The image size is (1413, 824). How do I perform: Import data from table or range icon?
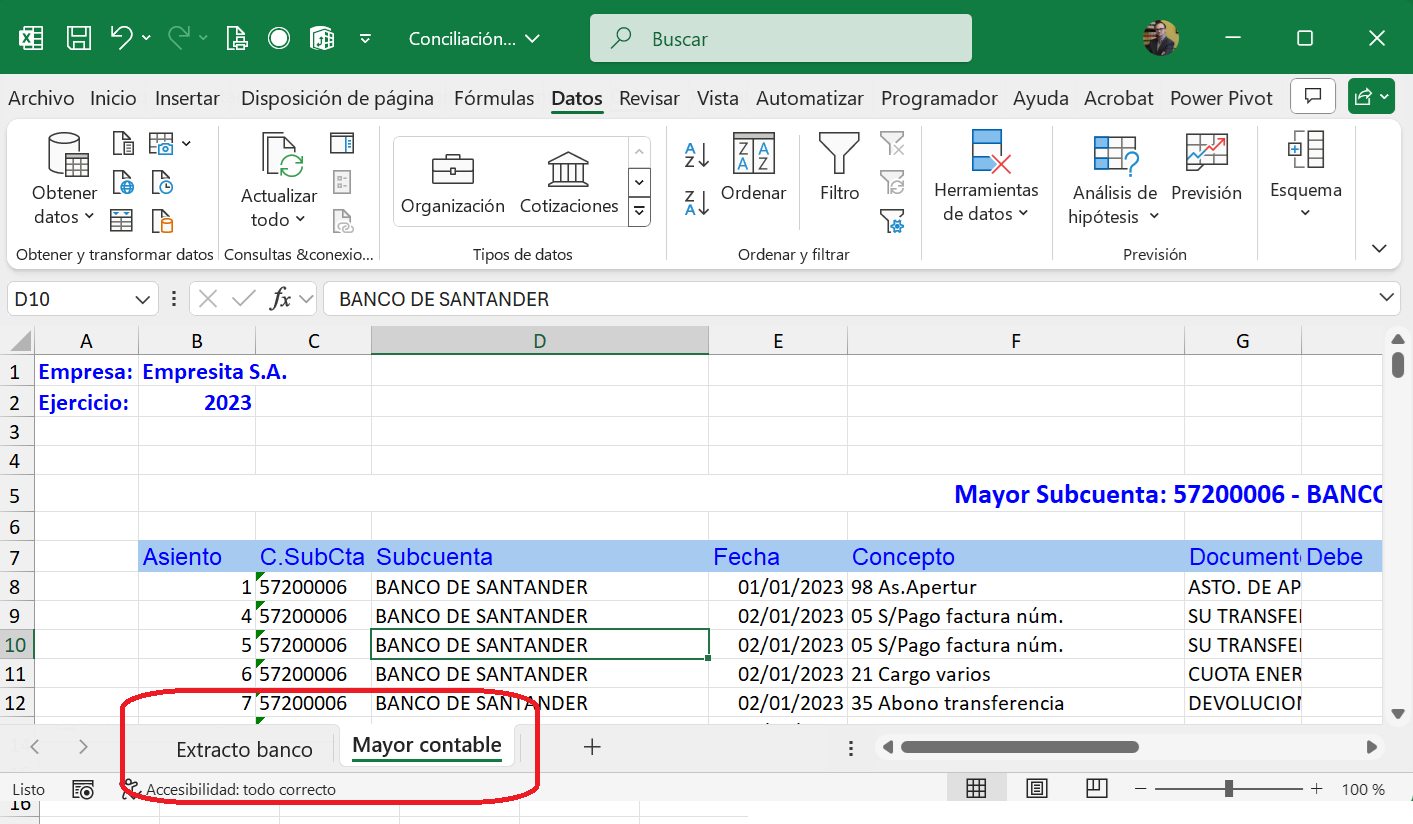(122, 220)
